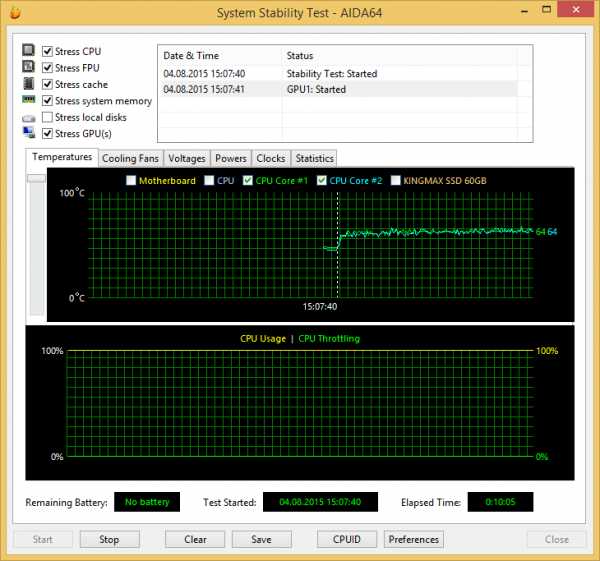Open the CPUID panel
Image resolution: width=600 pixels, height=561 pixels.
pos(347,539)
